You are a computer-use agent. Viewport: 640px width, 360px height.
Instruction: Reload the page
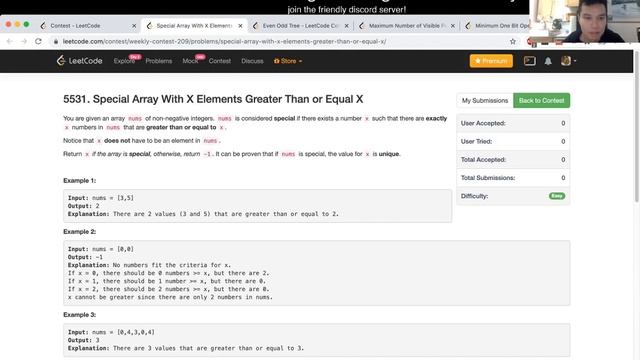point(38,41)
